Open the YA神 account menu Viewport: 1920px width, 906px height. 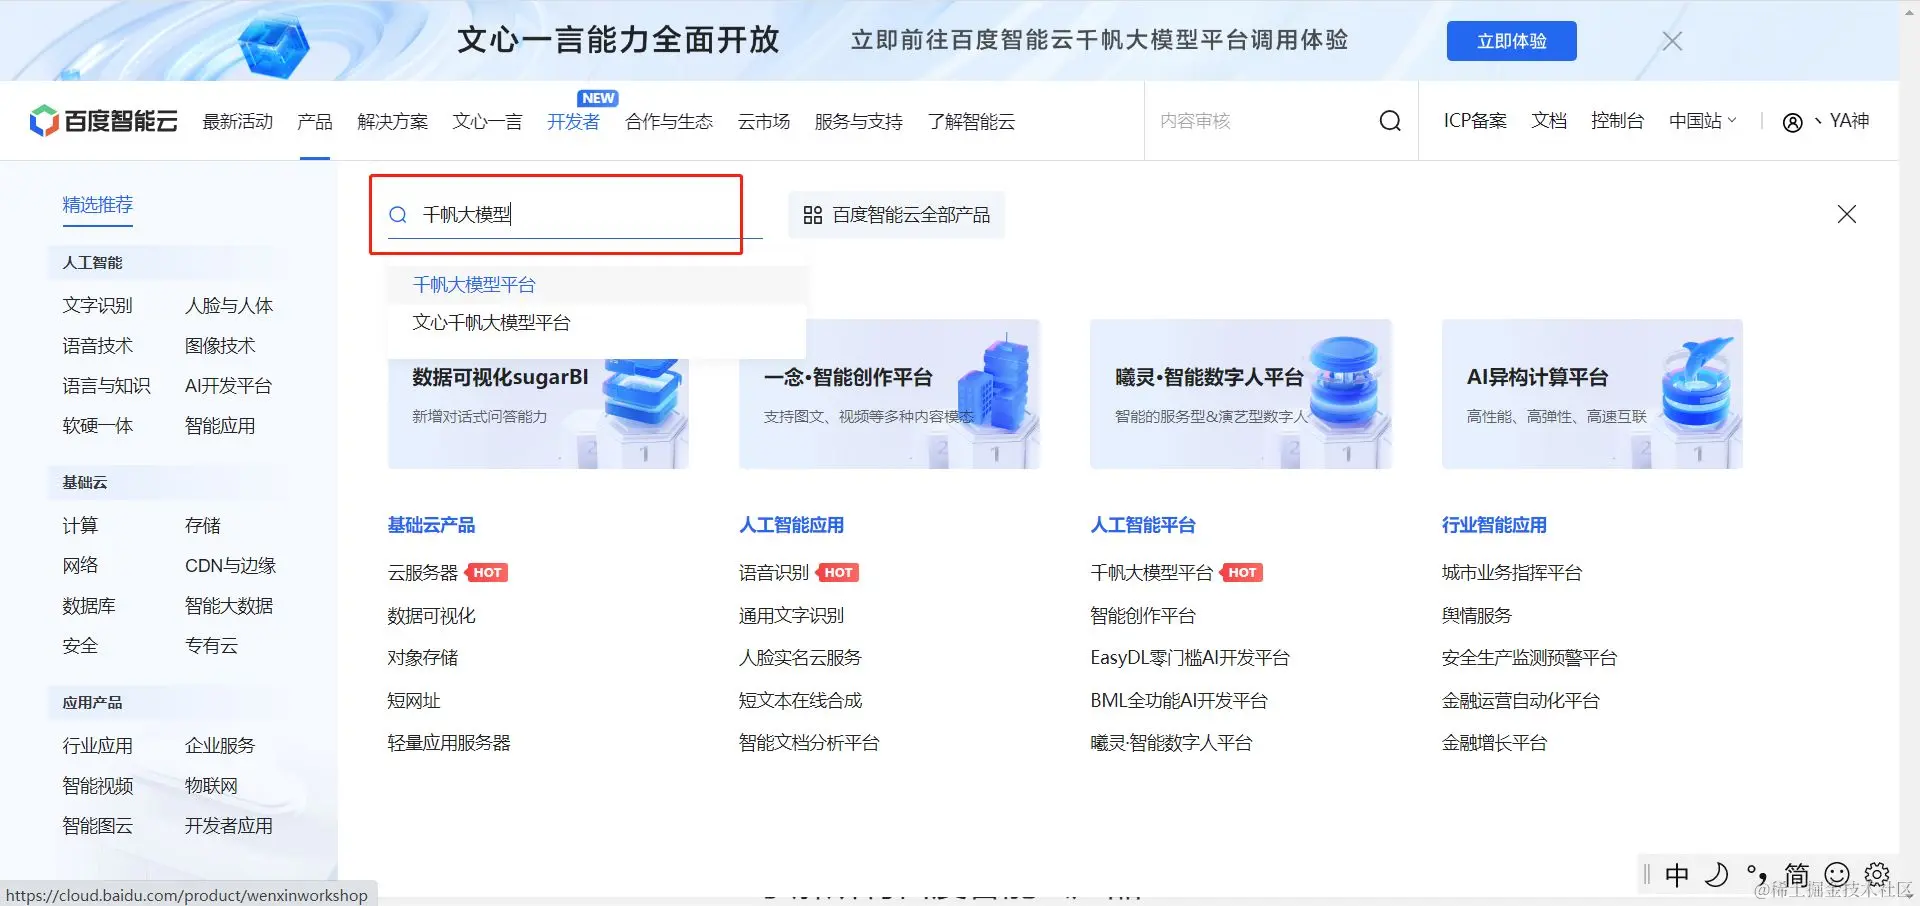pos(1849,121)
